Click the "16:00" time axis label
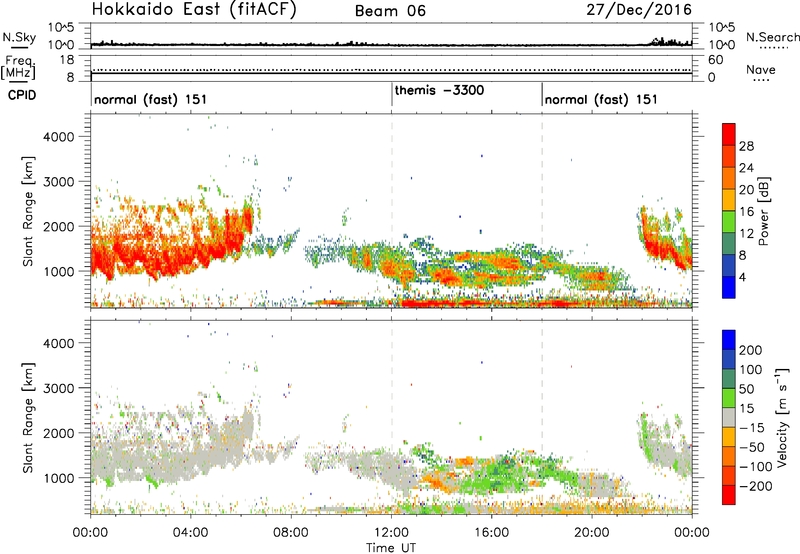 [x=491, y=533]
